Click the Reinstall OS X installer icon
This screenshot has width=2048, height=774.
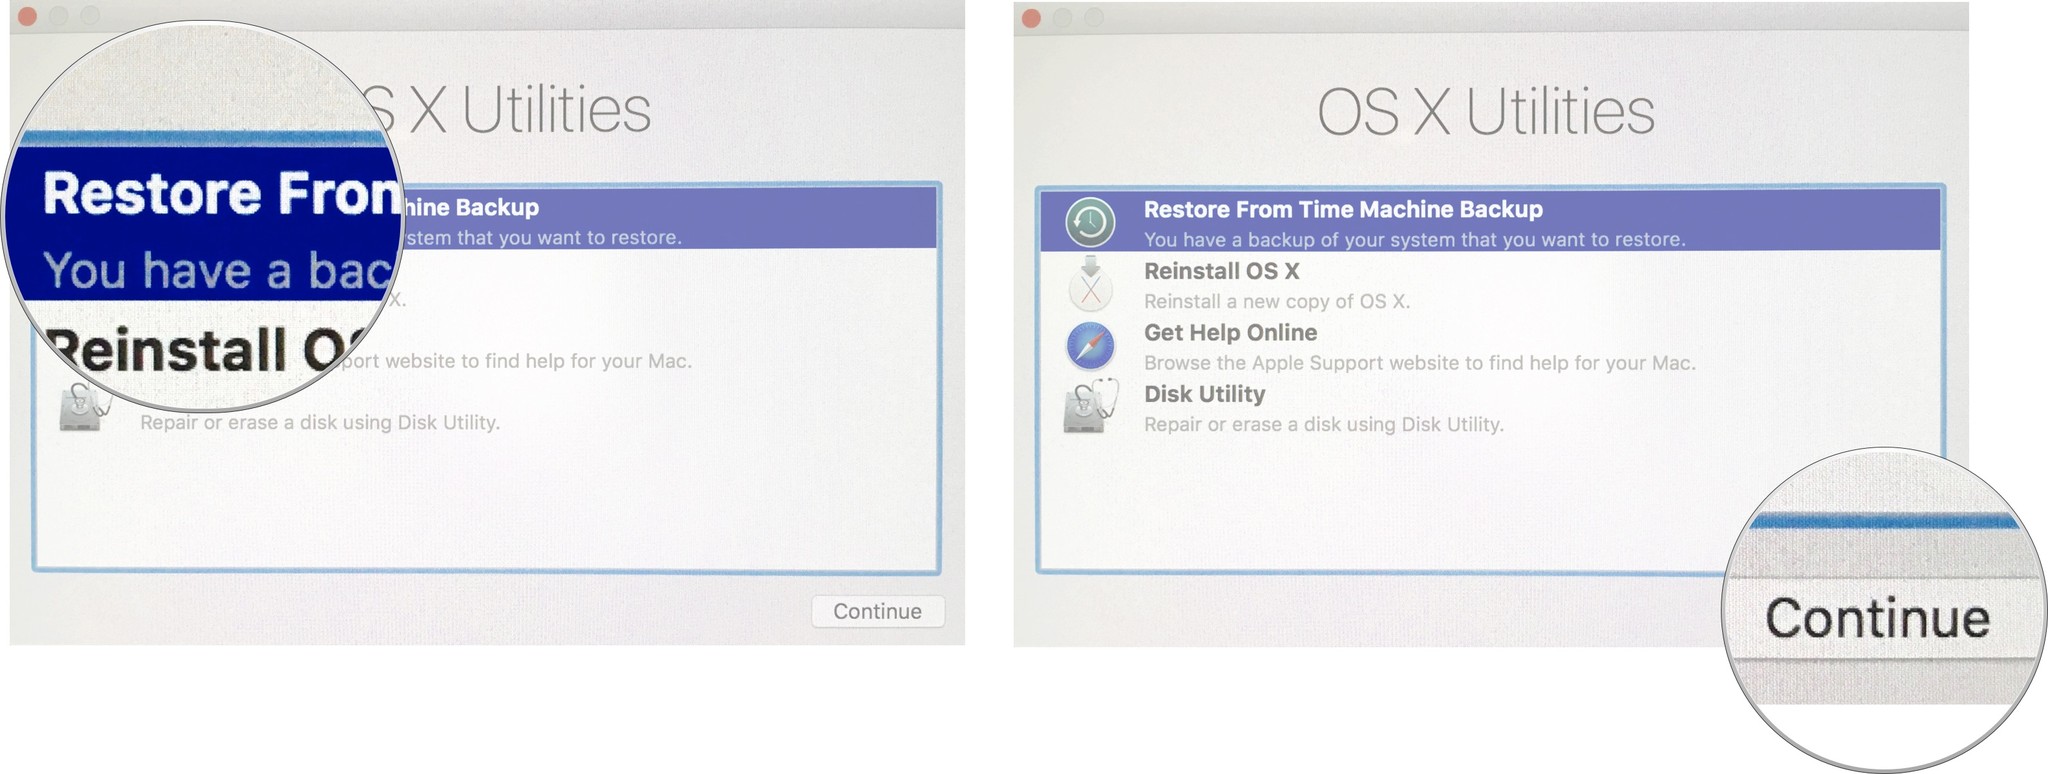(x=1090, y=284)
